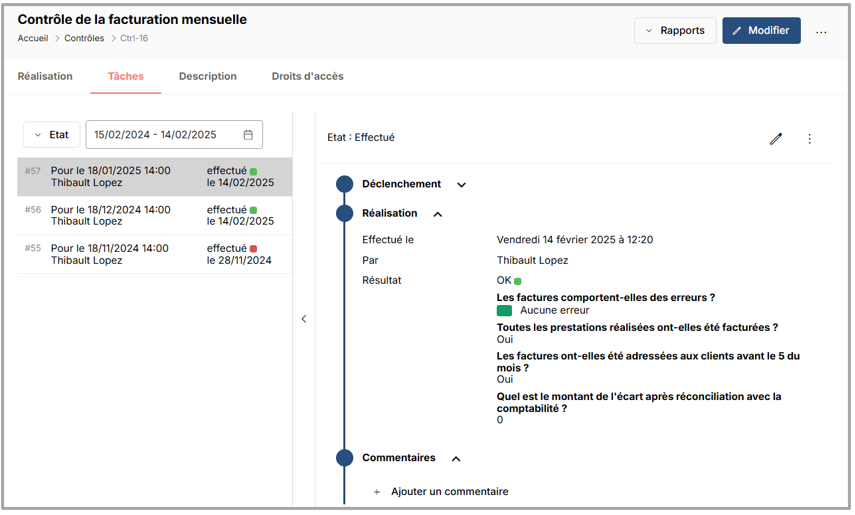This screenshot has height=515, width=855.
Task: Open the horizontal three-dots menu beside Modifier
Action: 821,31
